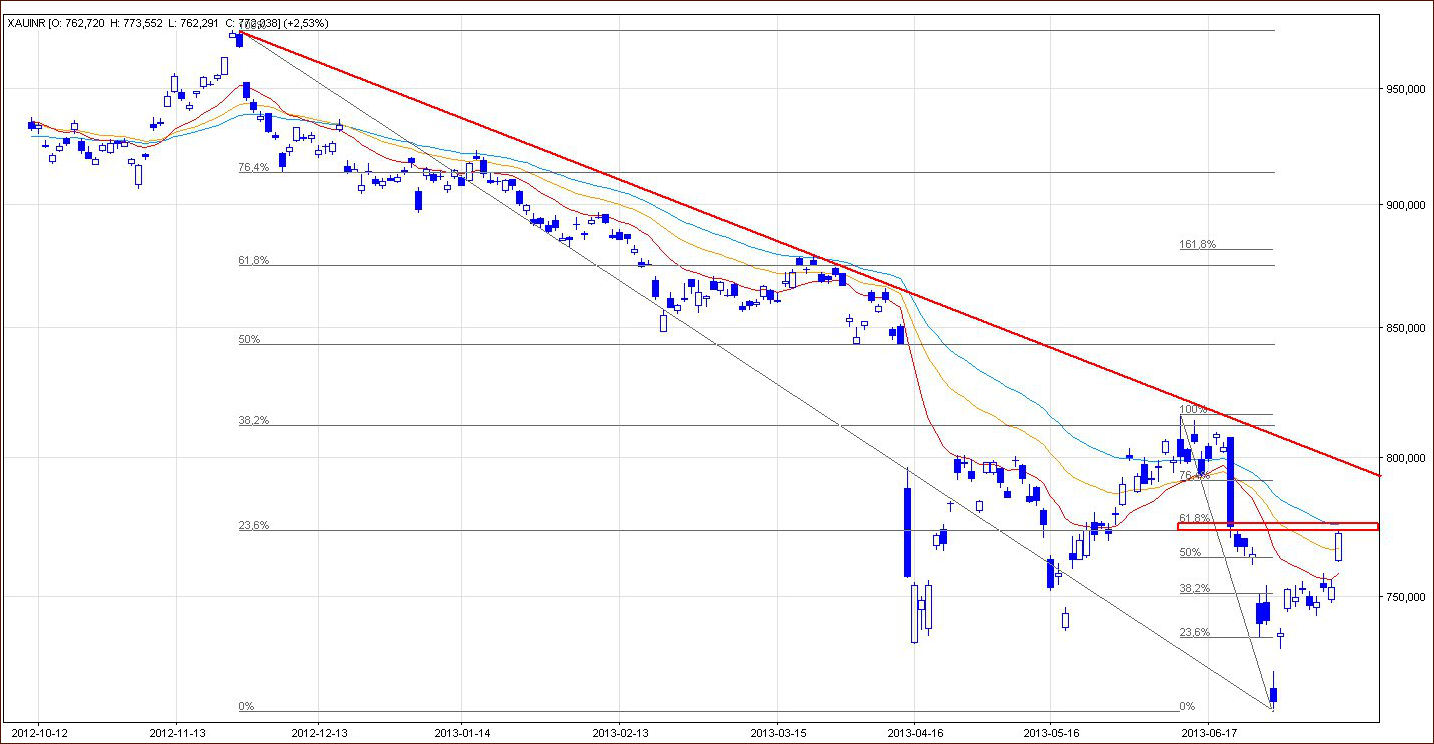Click the 850,000 price axis label

(x=1404, y=328)
